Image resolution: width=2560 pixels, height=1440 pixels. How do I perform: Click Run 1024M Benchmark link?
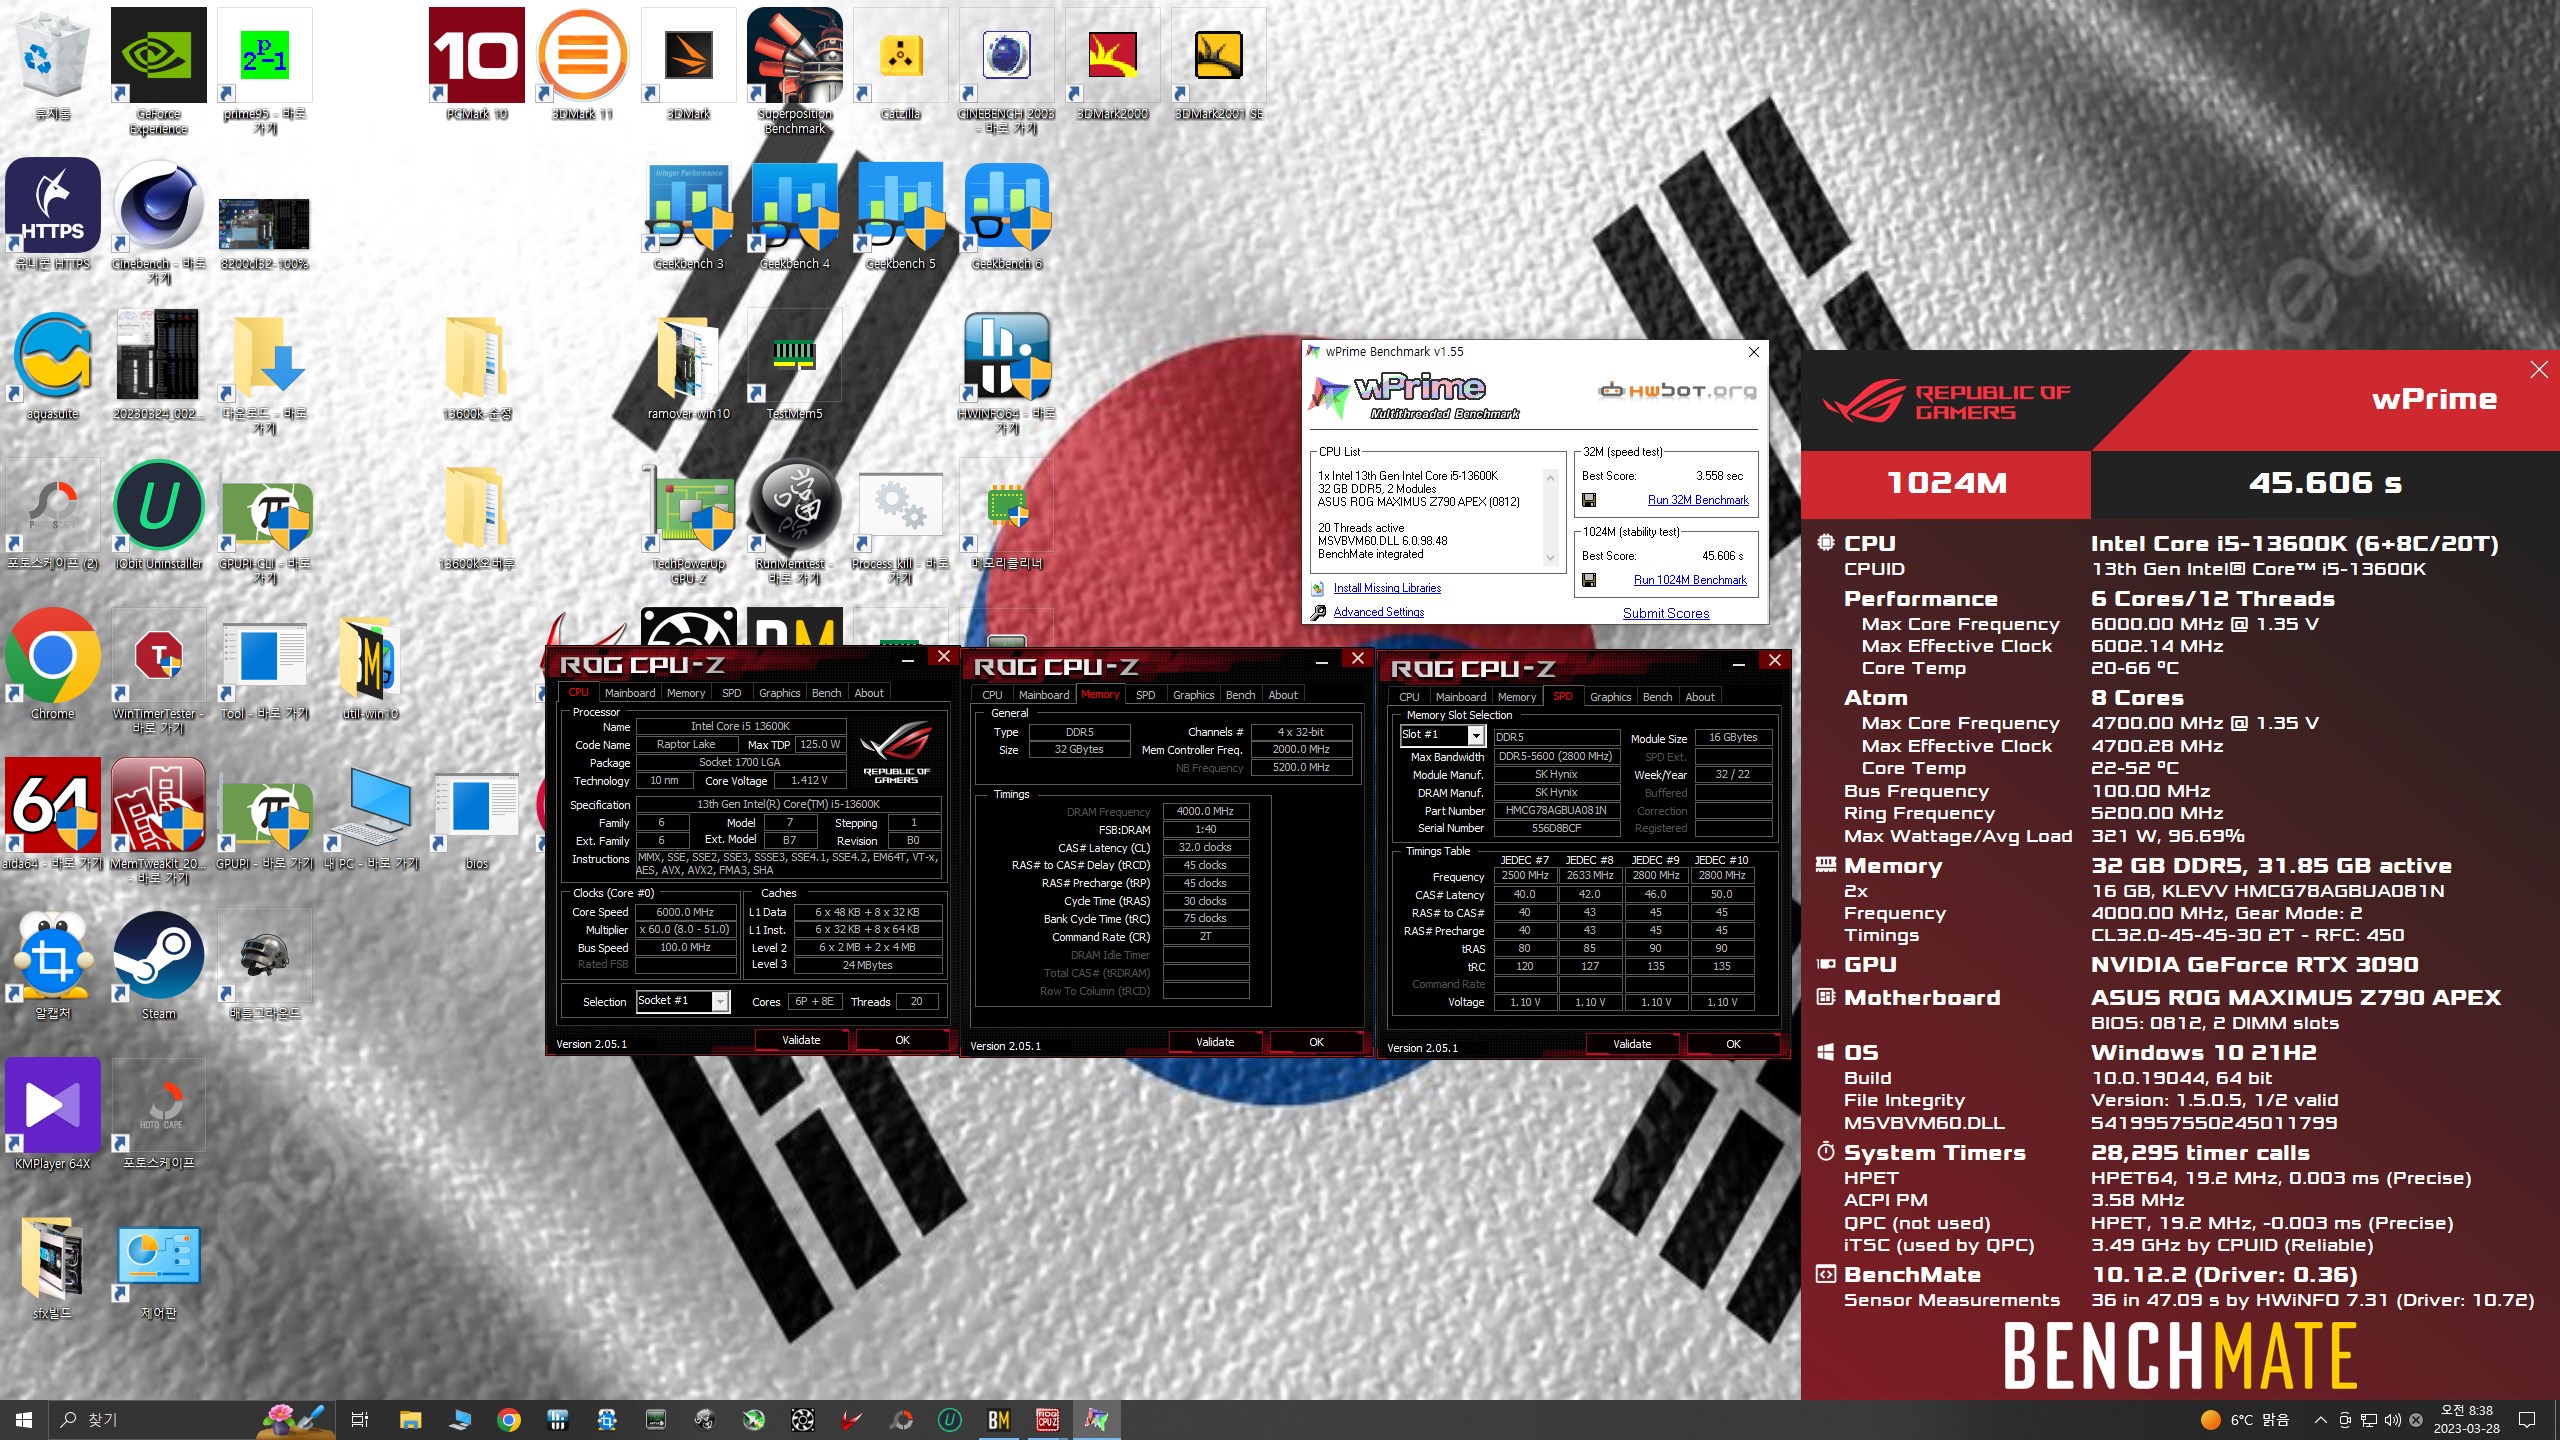click(x=1690, y=580)
